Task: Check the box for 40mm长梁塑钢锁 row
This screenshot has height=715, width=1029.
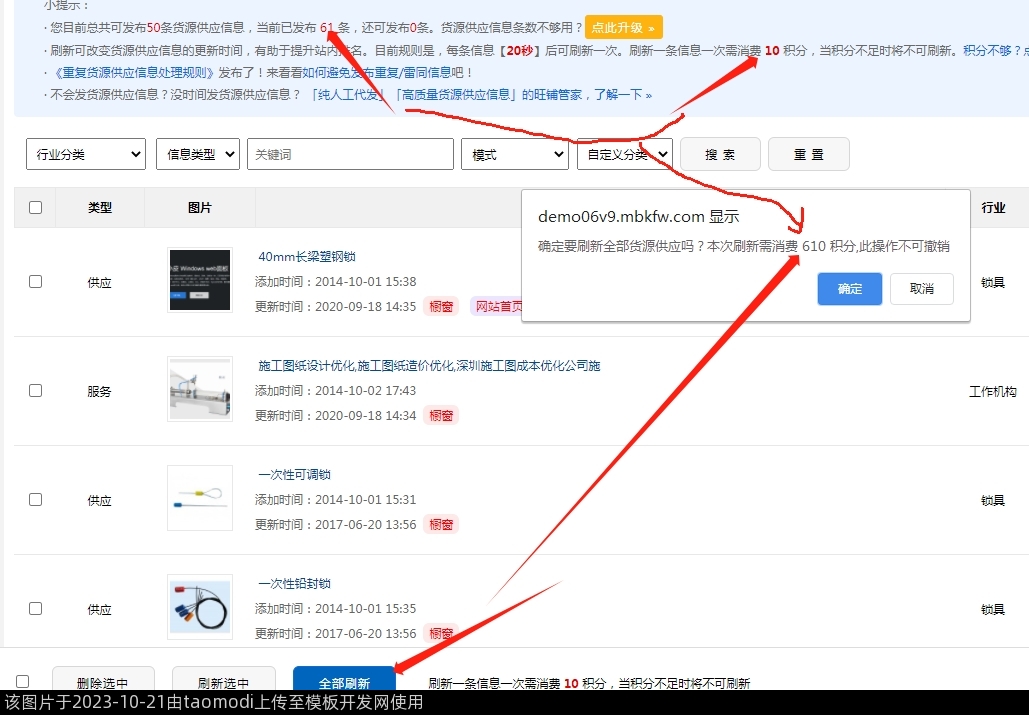Action: (36, 282)
